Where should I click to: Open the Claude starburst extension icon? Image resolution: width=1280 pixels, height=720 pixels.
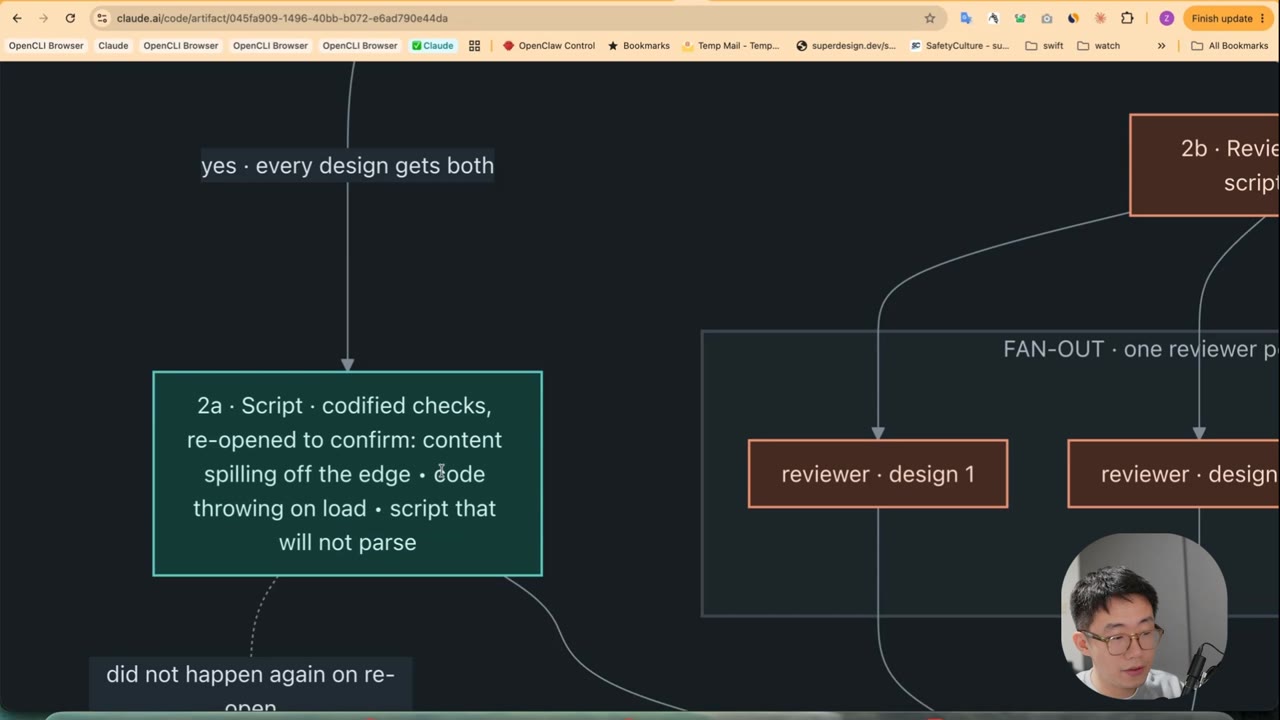point(1100,18)
